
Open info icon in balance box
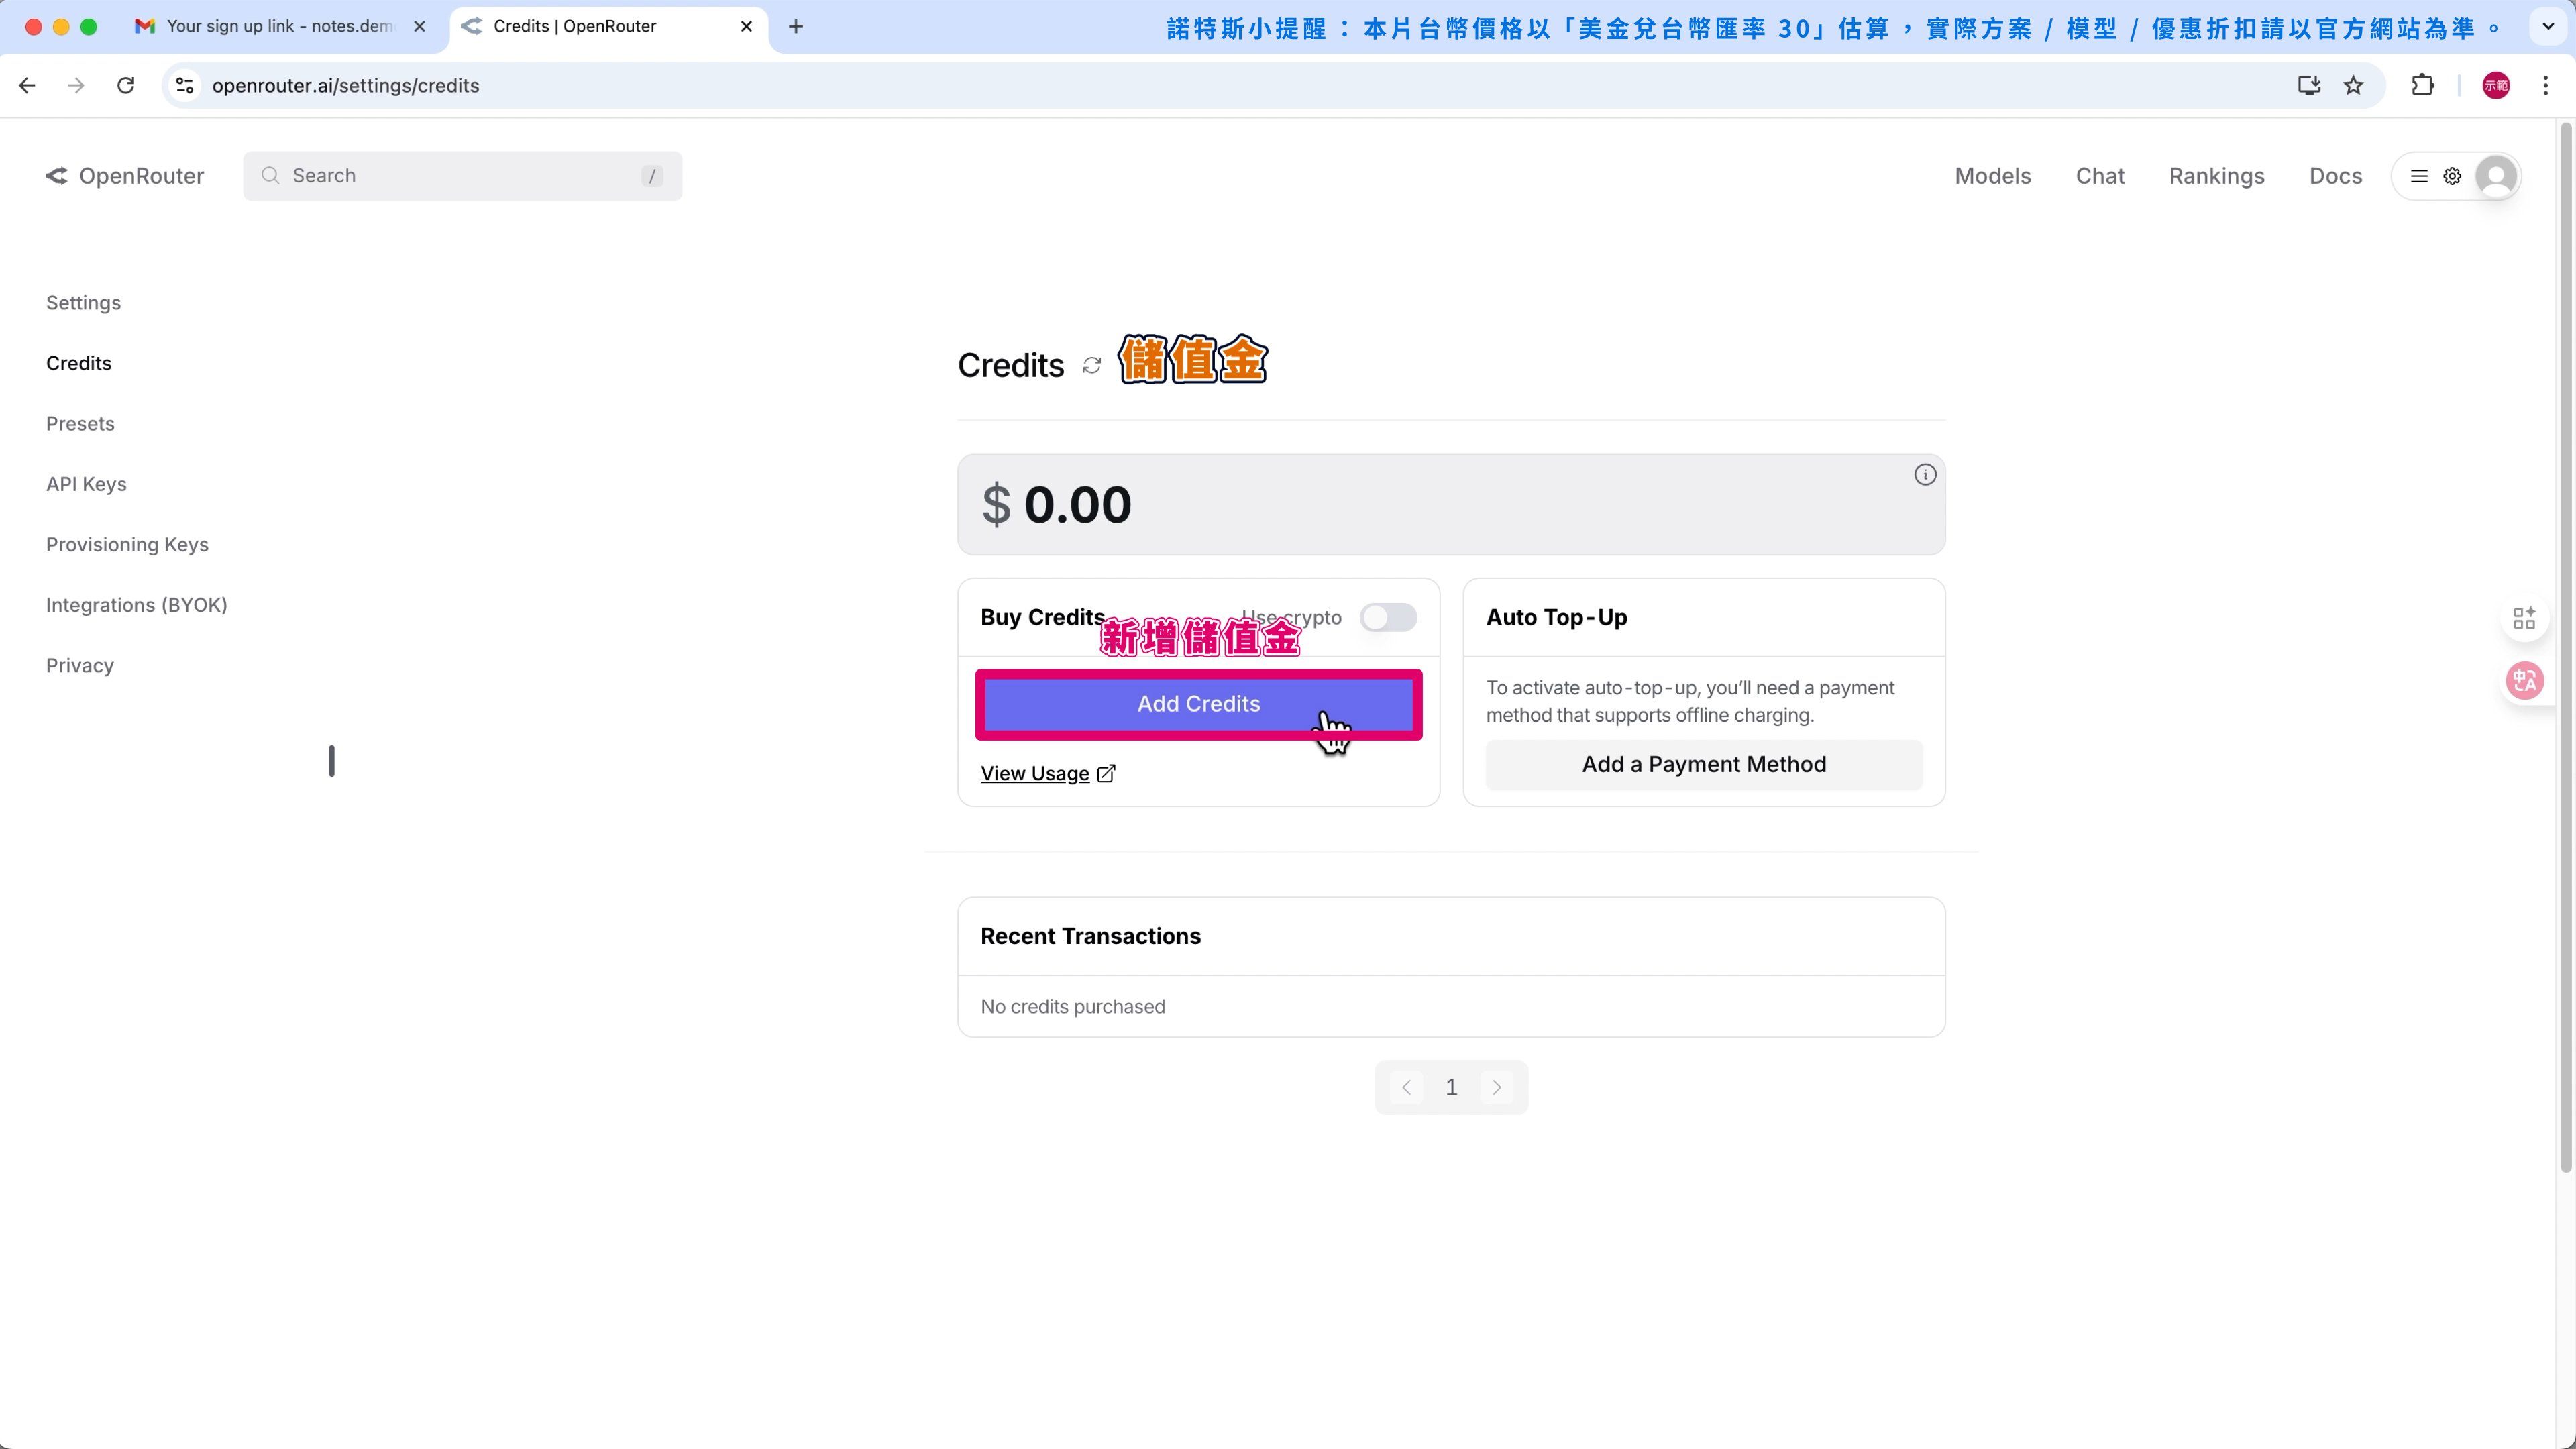[x=1925, y=475]
